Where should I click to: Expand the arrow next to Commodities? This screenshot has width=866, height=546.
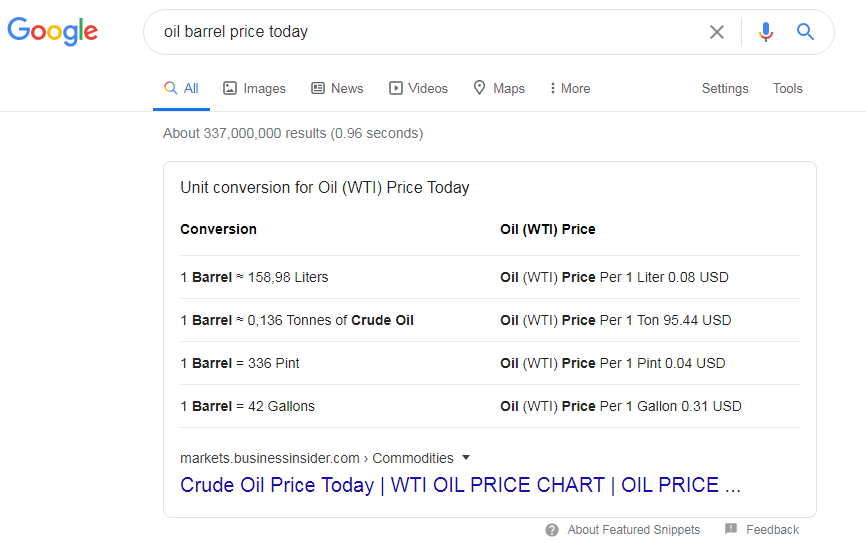(x=465, y=458)
